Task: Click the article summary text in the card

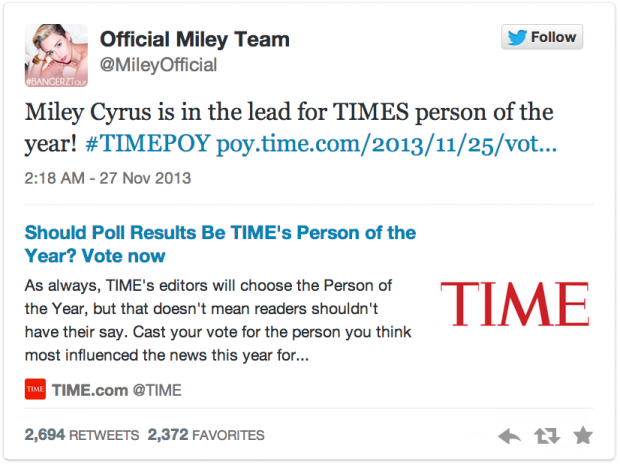Action: (x=218, y=320)
